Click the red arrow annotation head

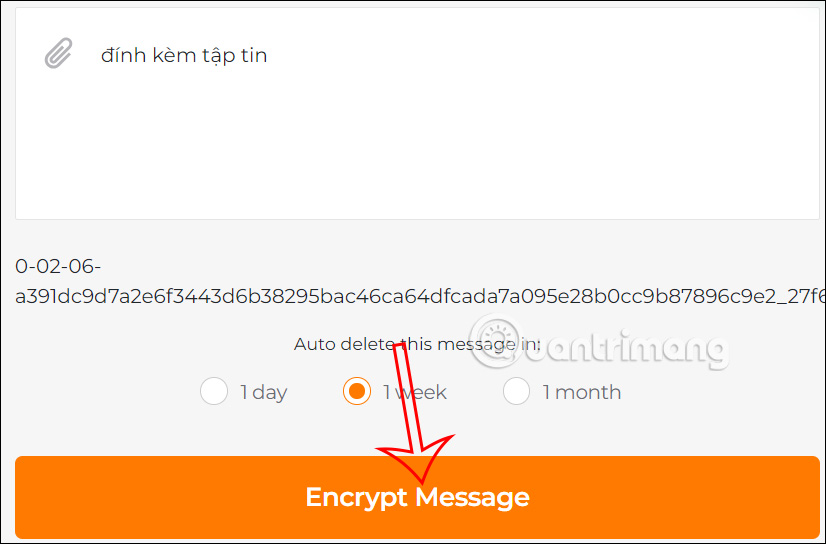pyautogui.click(x=416, y=457)
